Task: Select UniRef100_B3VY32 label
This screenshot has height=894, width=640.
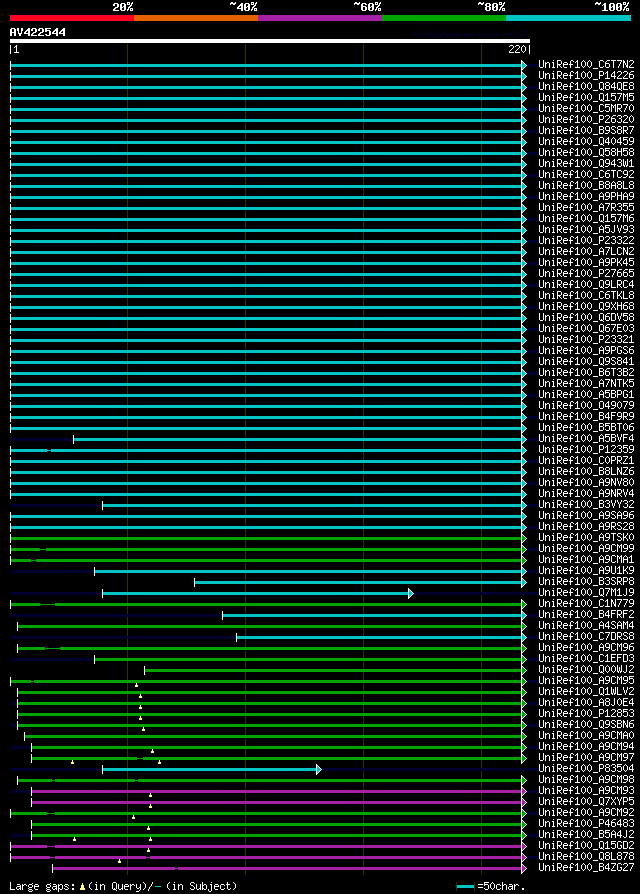Action: (586, 505)
